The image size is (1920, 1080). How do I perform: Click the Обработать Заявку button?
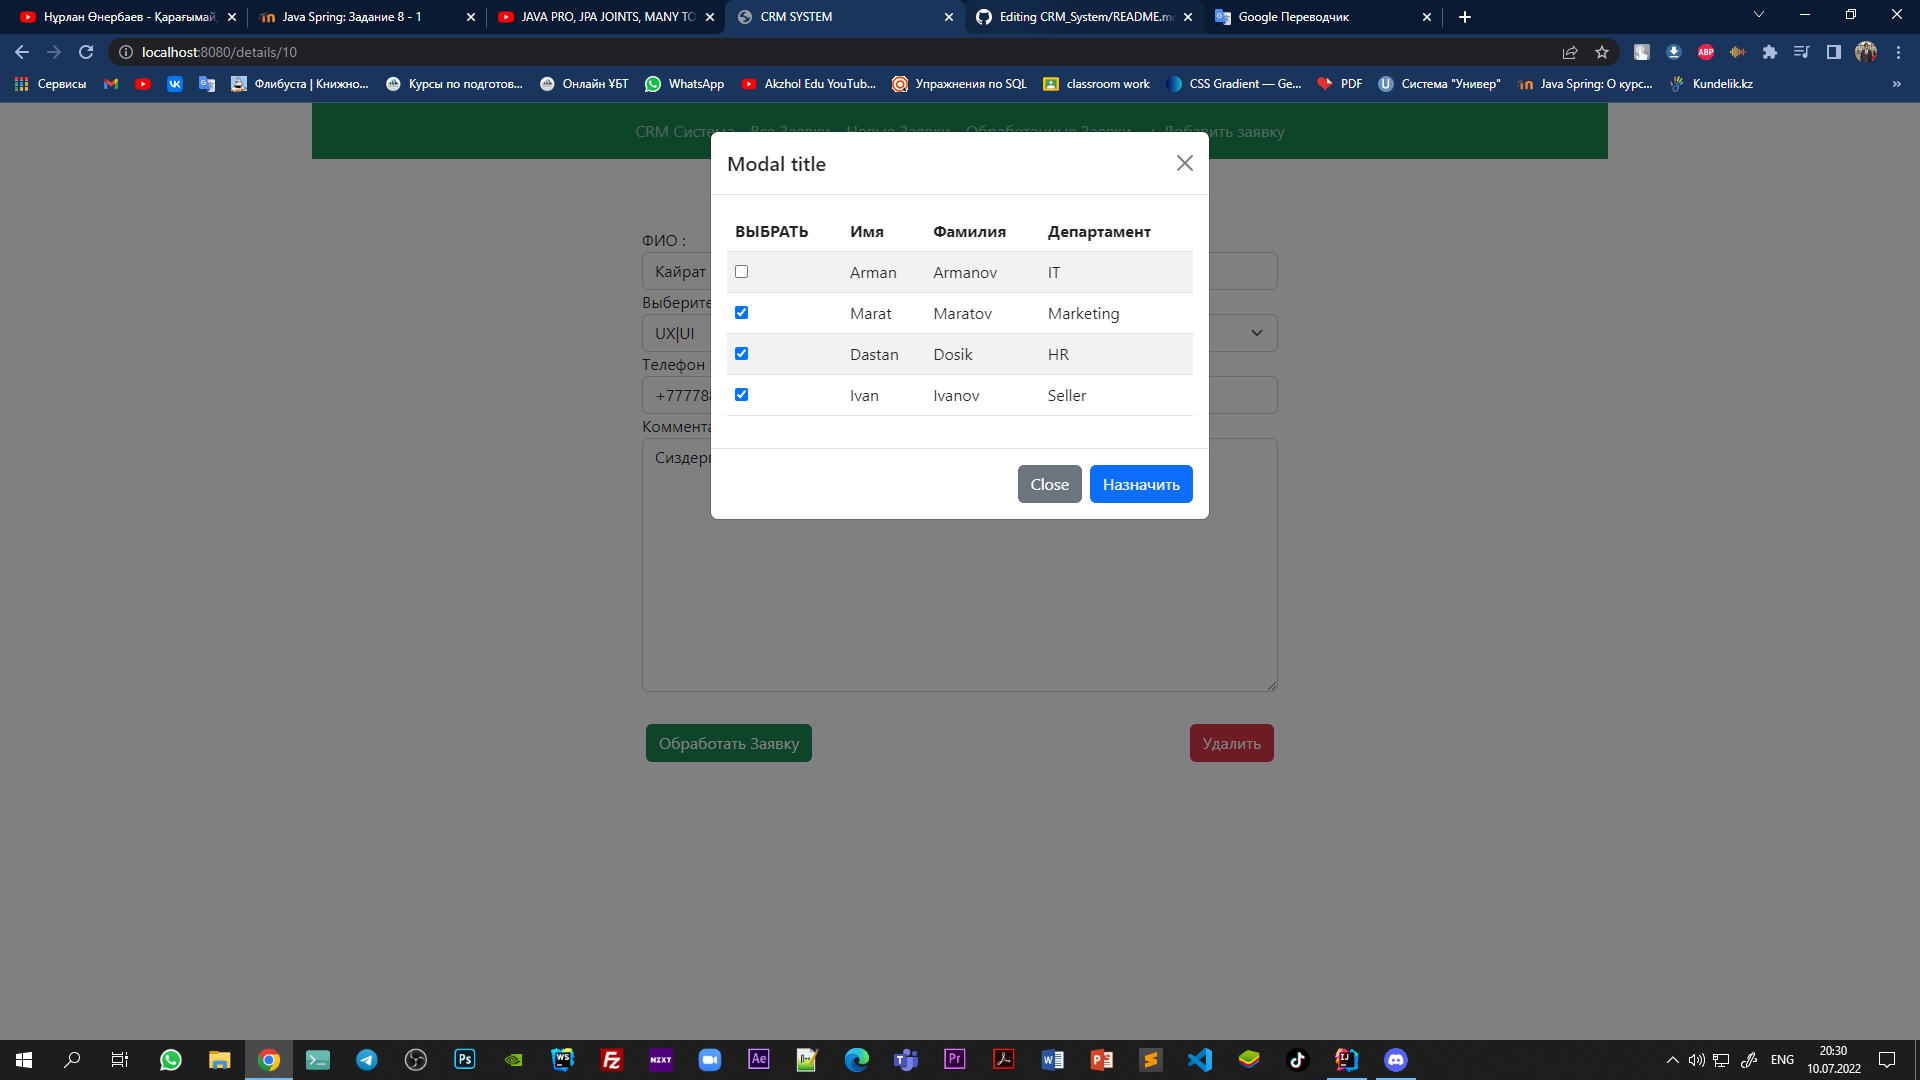728,743
